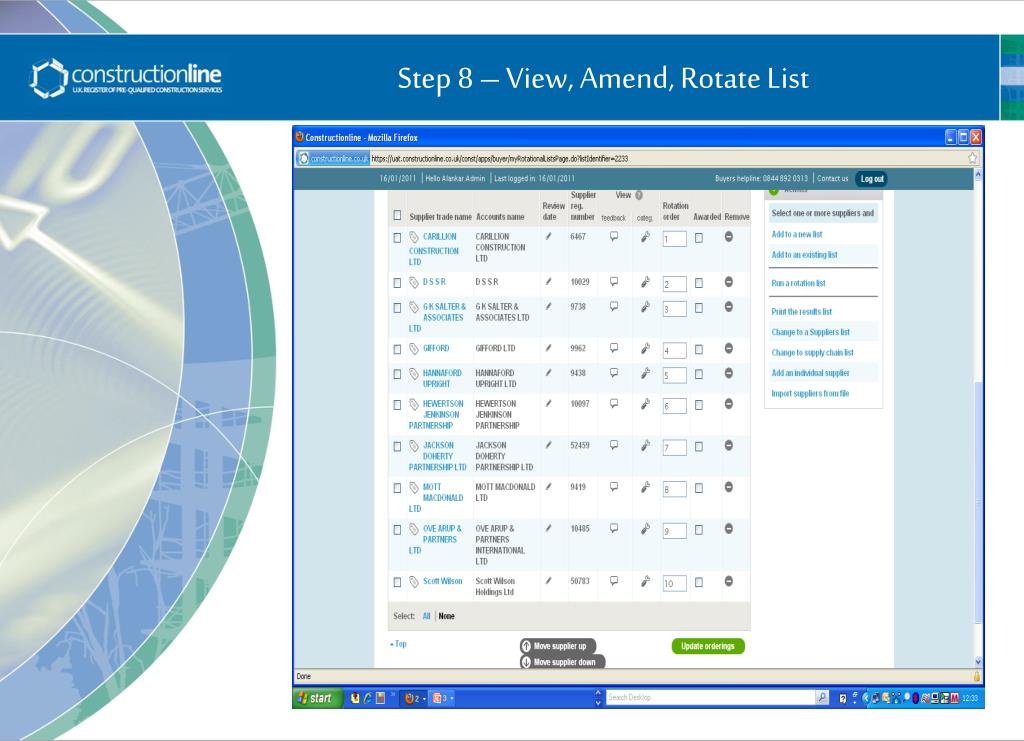View feedback for Mott MacDonald row
This screenshot has width=1024, height=741.
pyautogui.click(x=614, y=486)
